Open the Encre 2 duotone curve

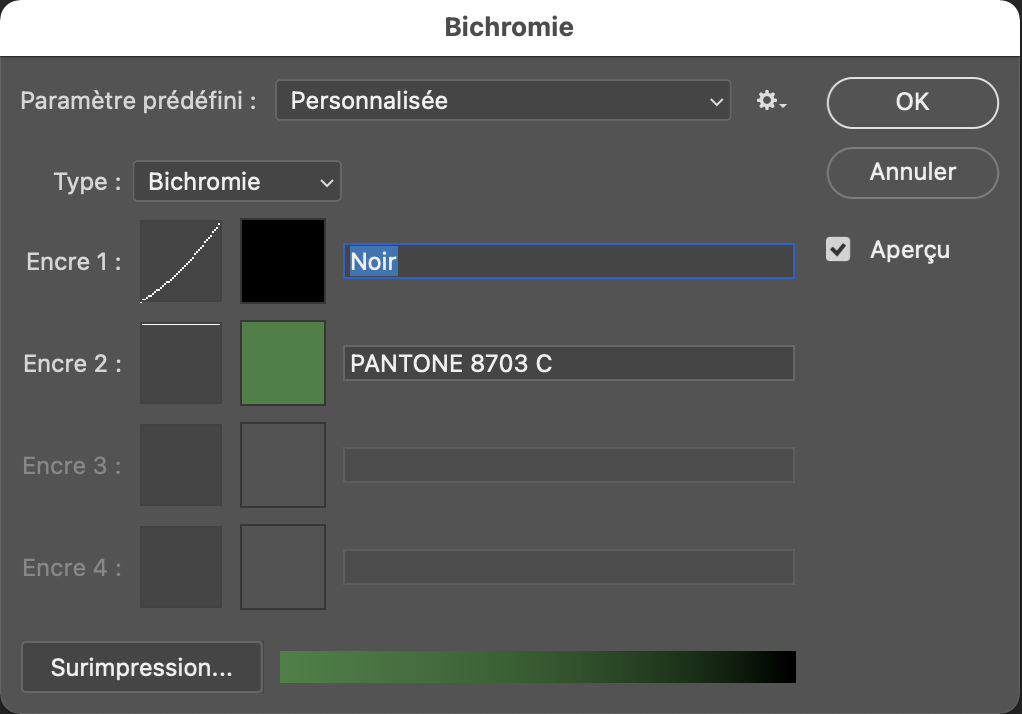(x=181, y=363)
